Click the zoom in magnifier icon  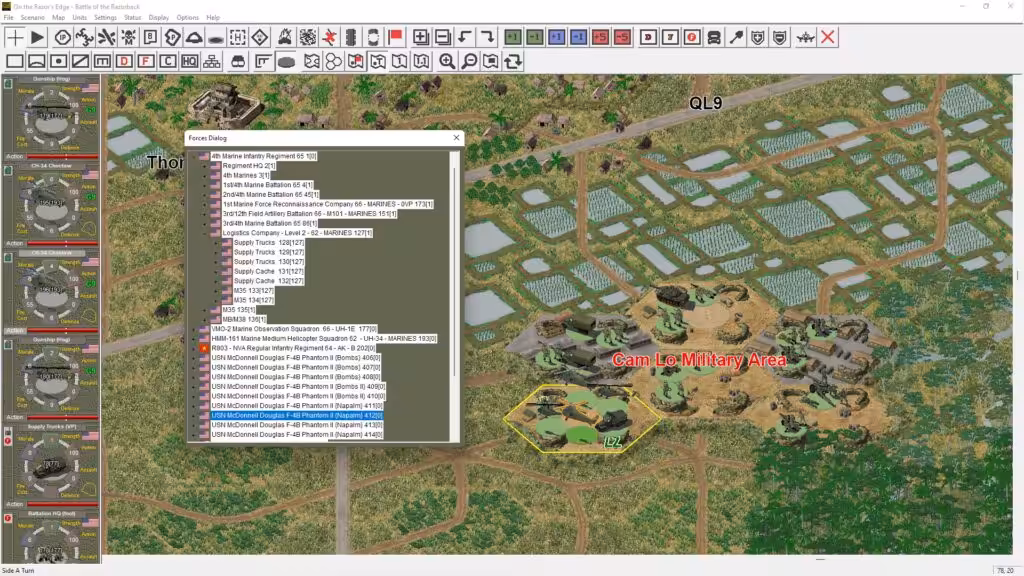pyautogui.click(x=447, y=61)
